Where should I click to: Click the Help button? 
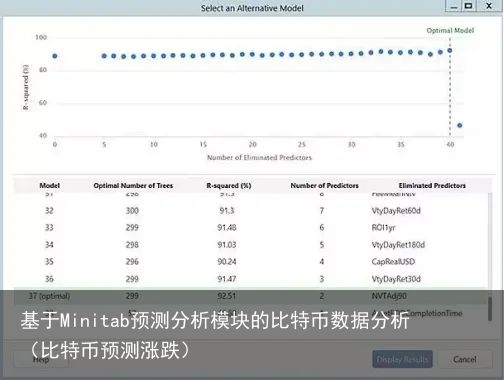tap(41, 359)
